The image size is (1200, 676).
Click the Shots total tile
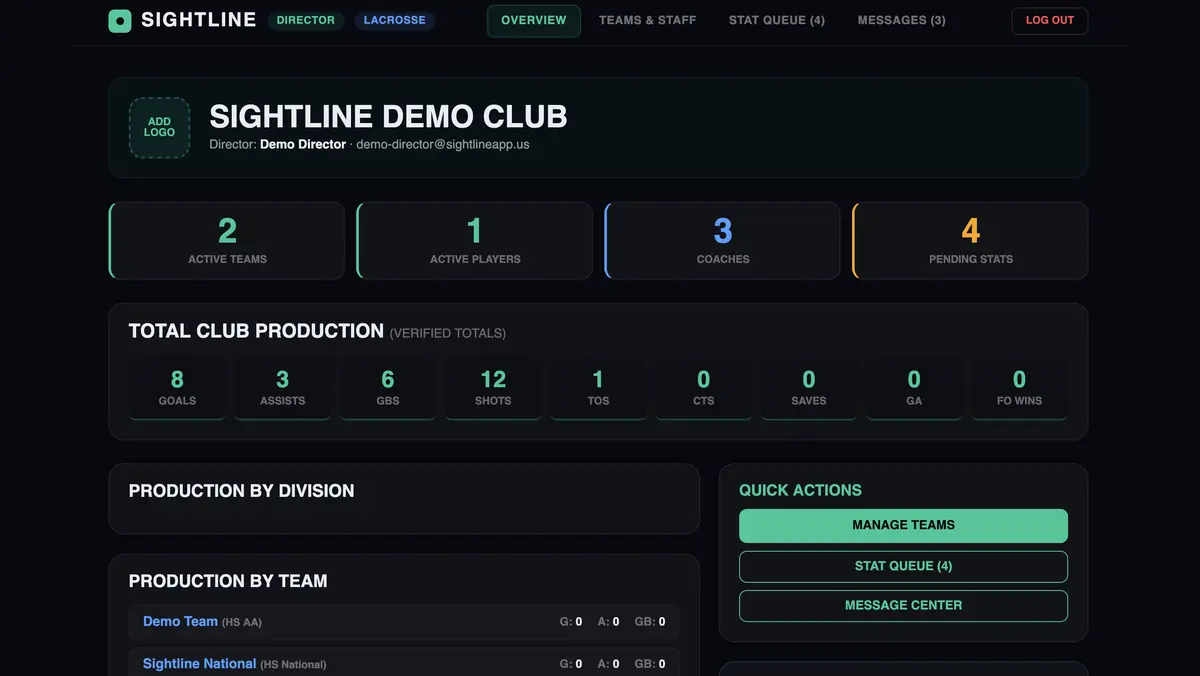click(x=493, y=388)
